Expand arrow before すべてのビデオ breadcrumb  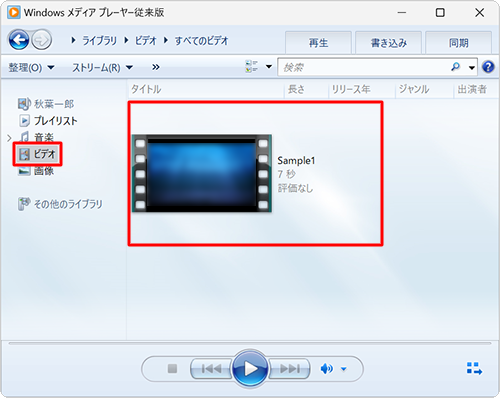[166, 40]
